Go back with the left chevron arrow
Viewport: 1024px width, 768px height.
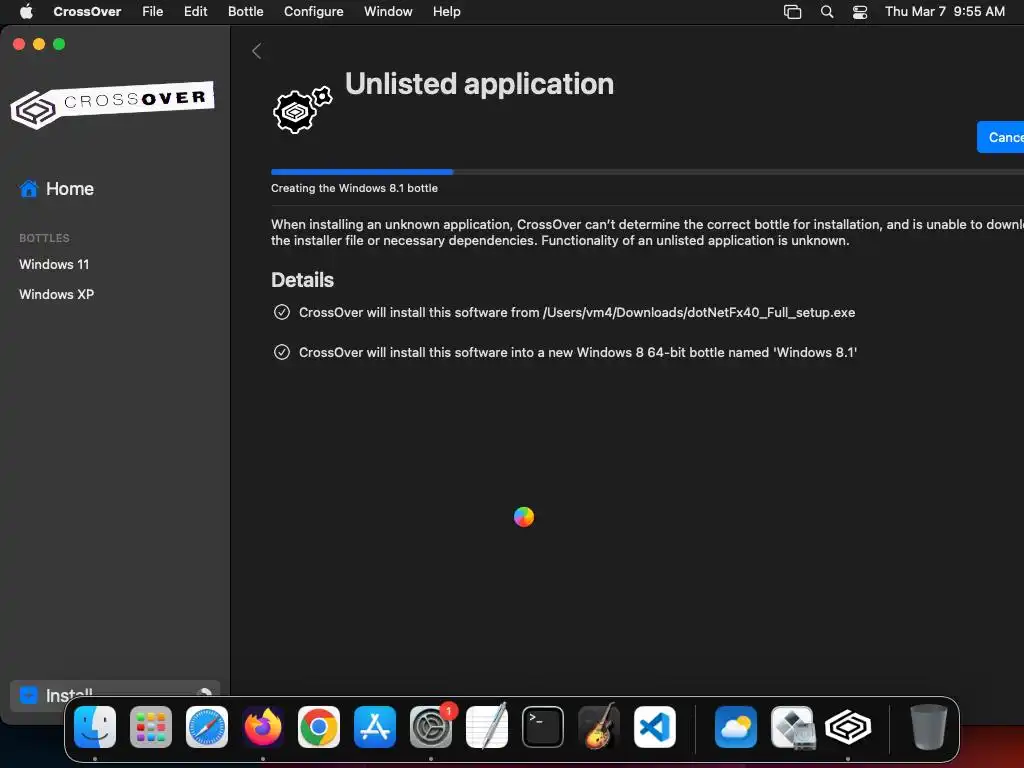click(257, 51)
